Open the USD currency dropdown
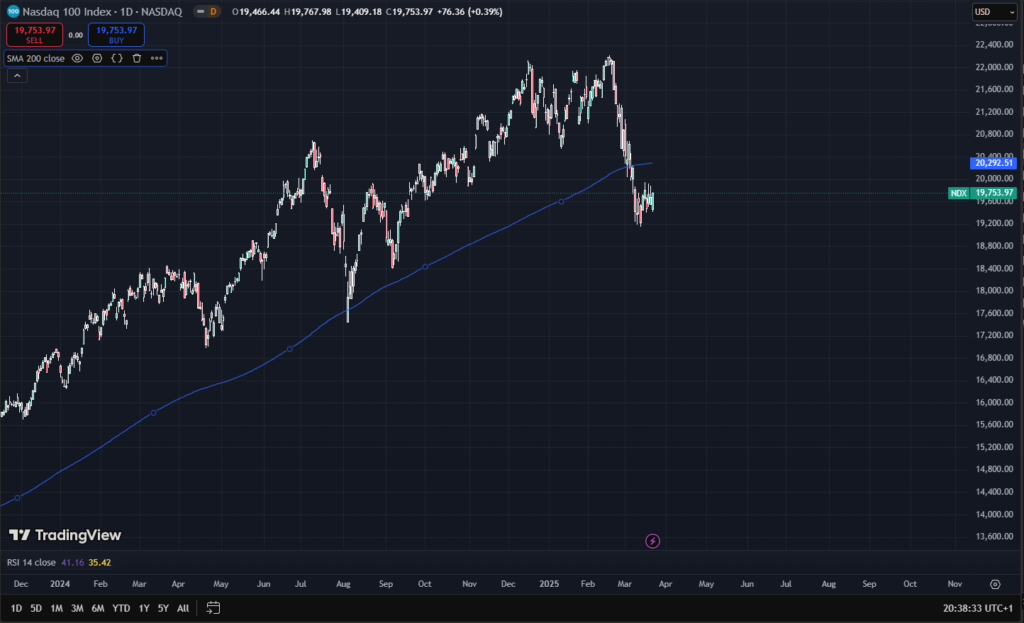Screen dimensions: 1024x623 994,12
